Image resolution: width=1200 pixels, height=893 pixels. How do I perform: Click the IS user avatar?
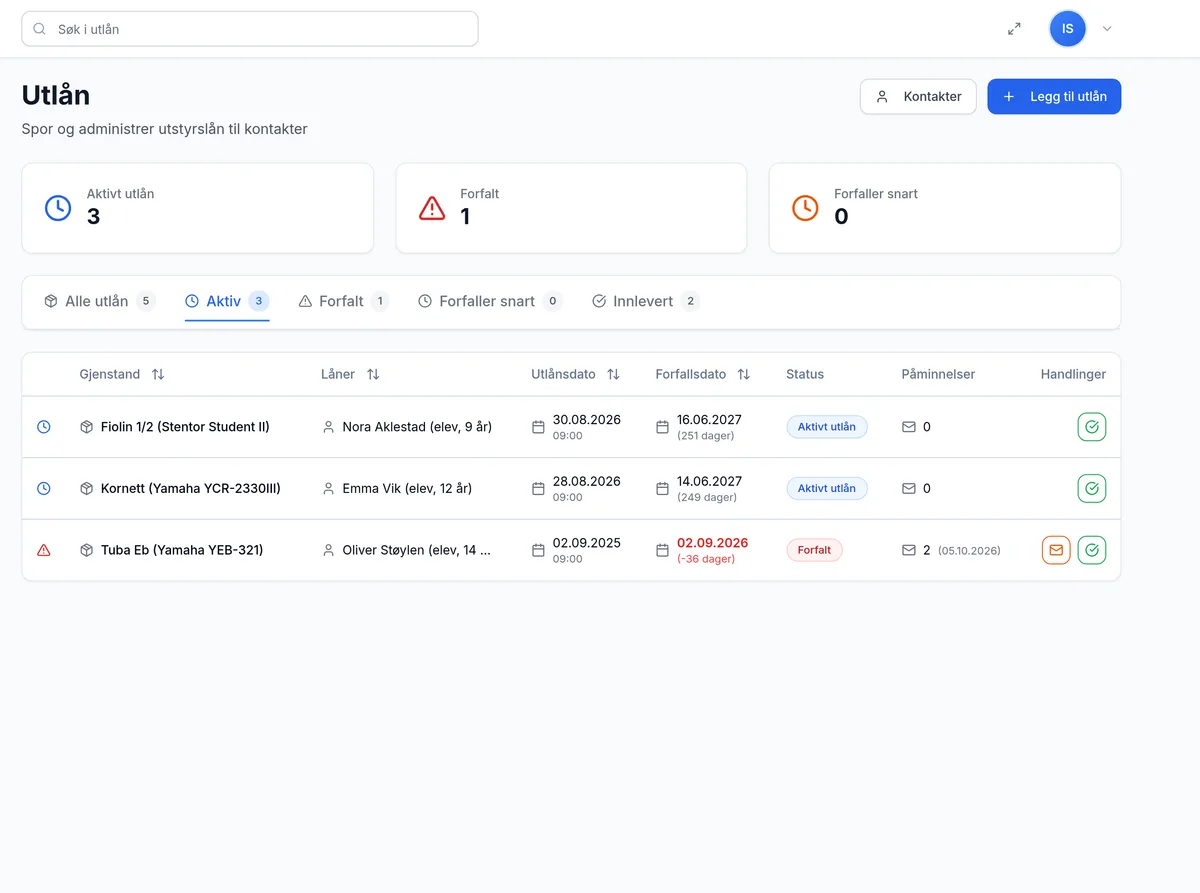pyautogui.click(x=1067, y=29)
